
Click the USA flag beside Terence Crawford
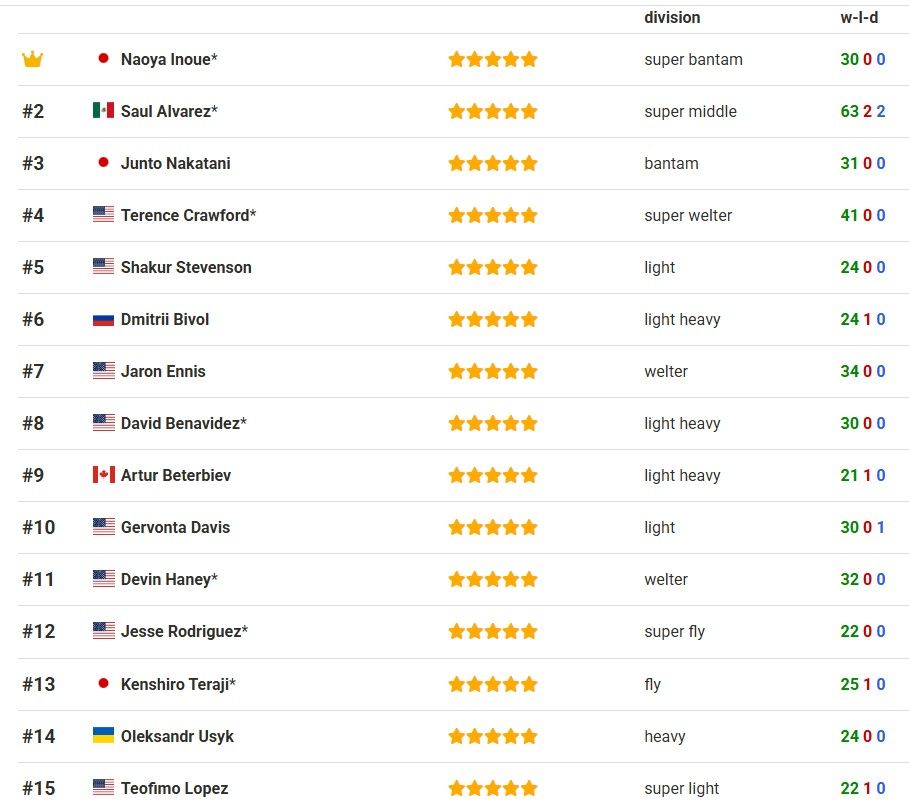(103, 215)
